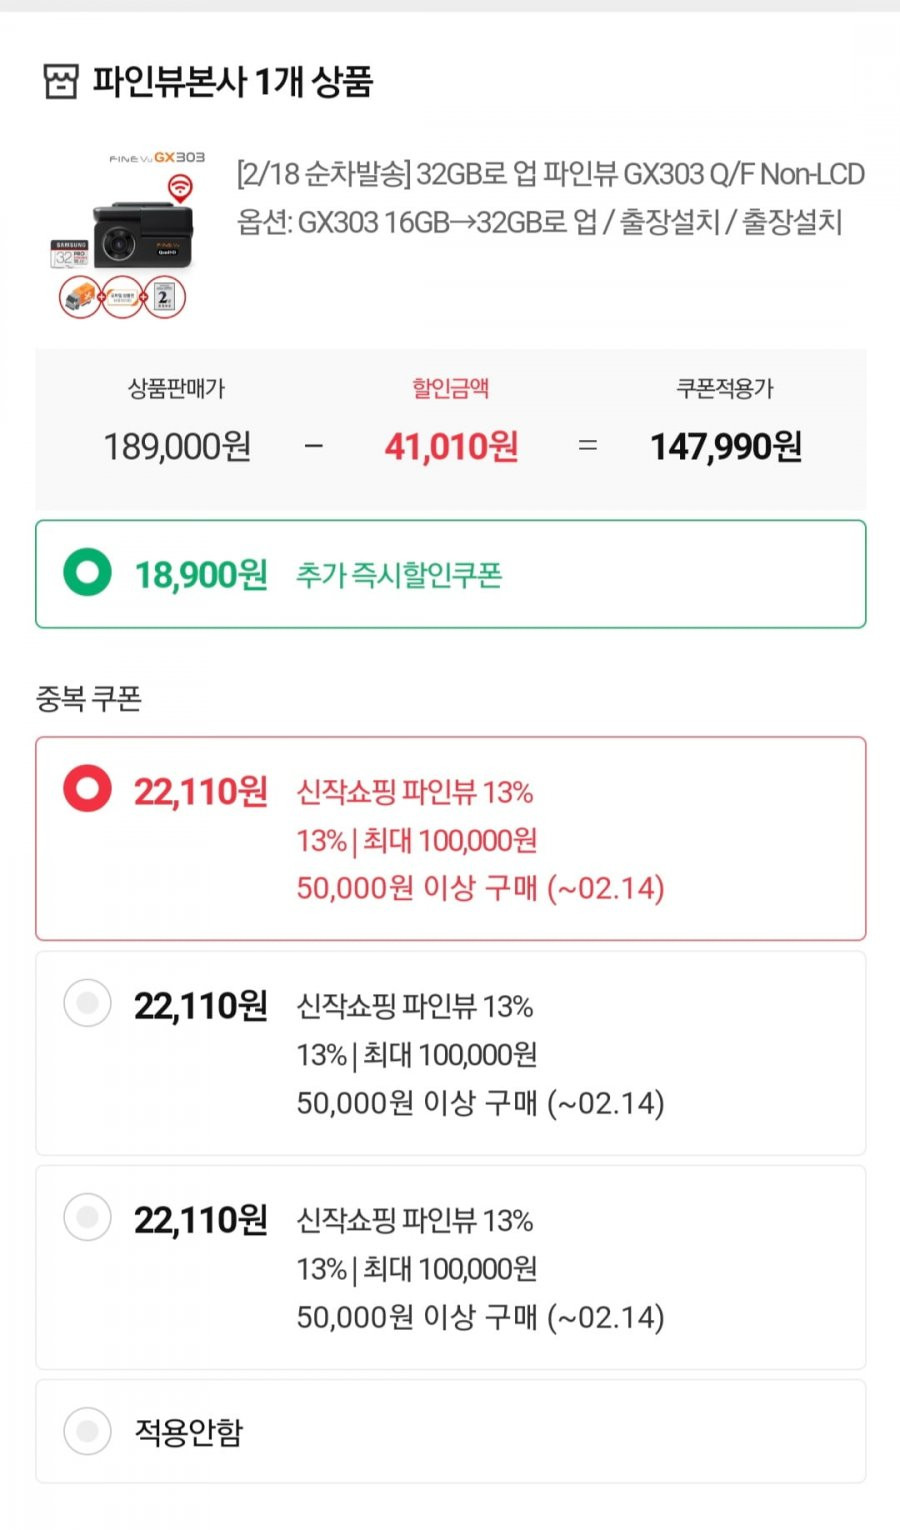
Task: Click the 189,000원 sale price
Action: click(177, 446)
